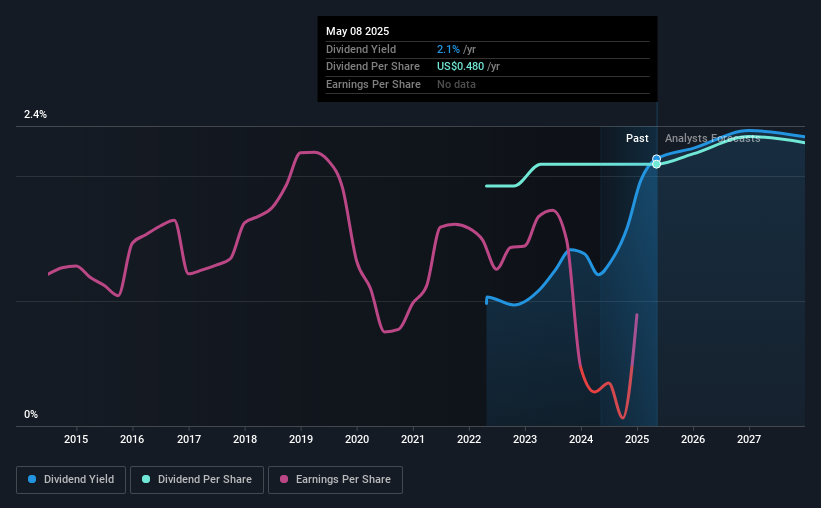The height and width of the screenshot is (508, 821).
Task: Select the 2027 label on the x-axis
Action: pyautogui.click(x=749, y=439)
